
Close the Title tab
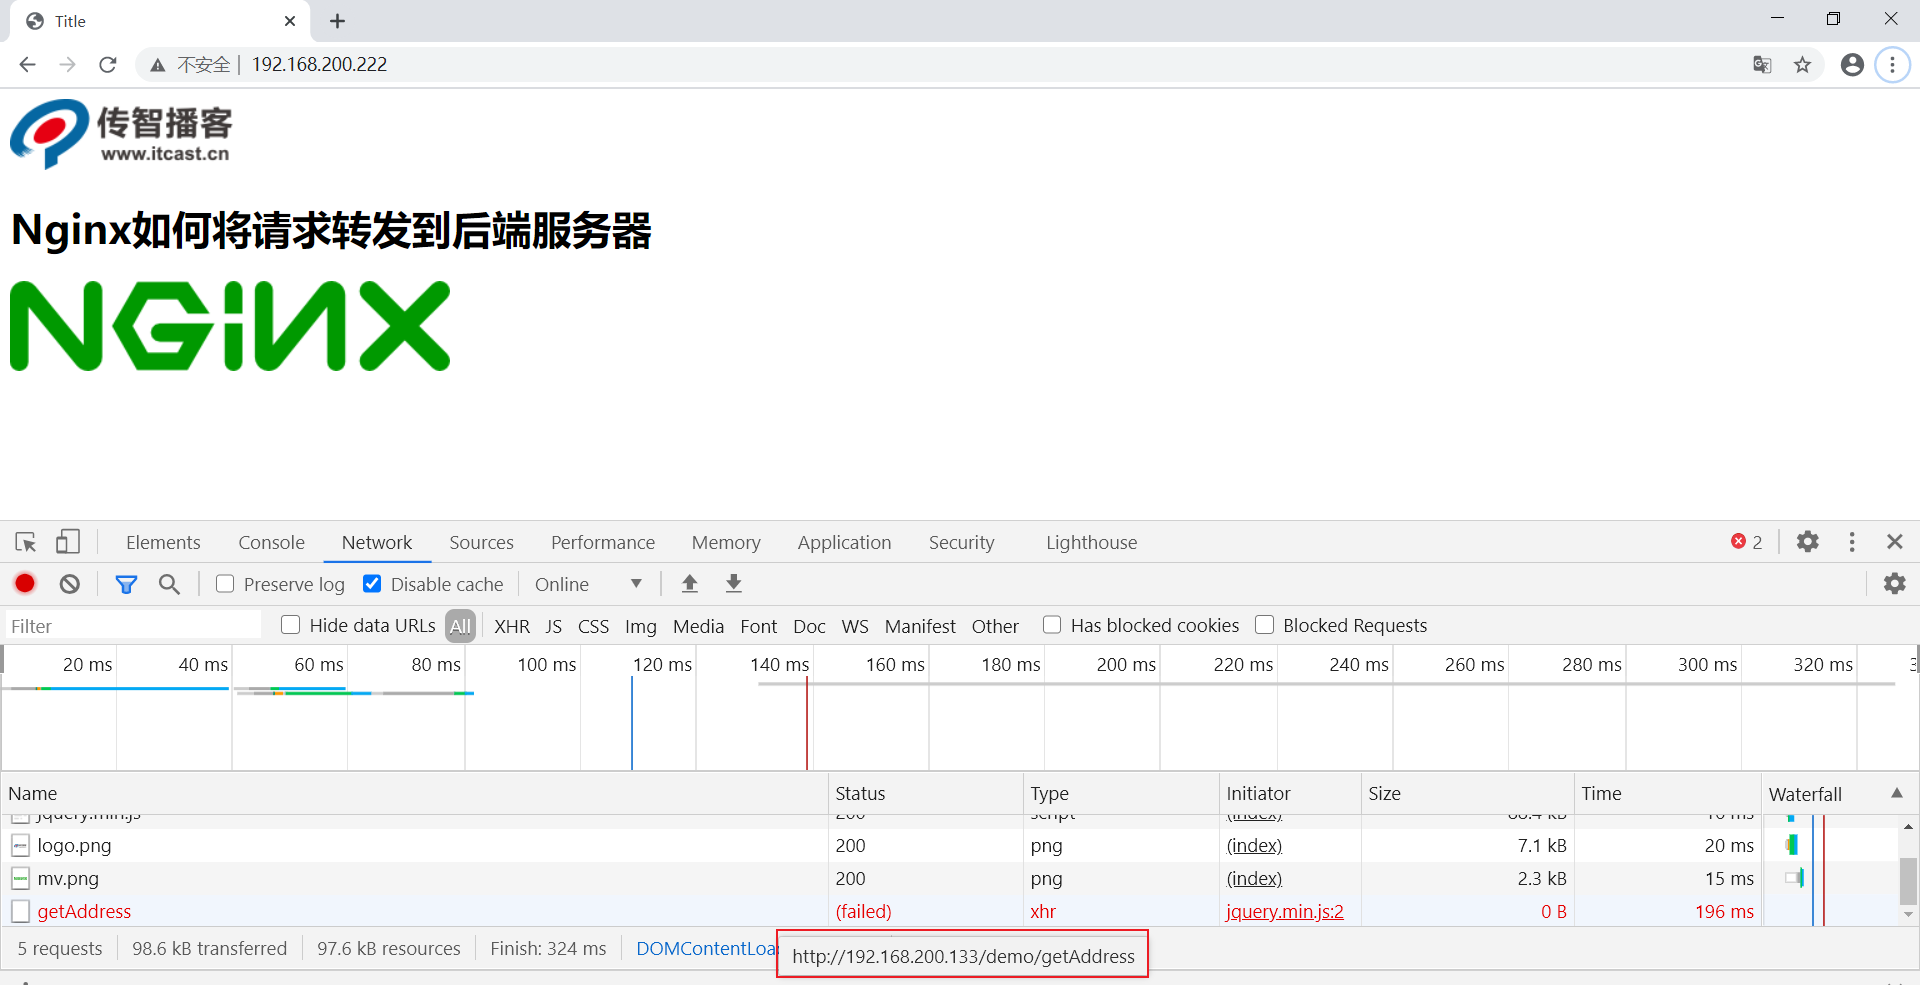290,21
